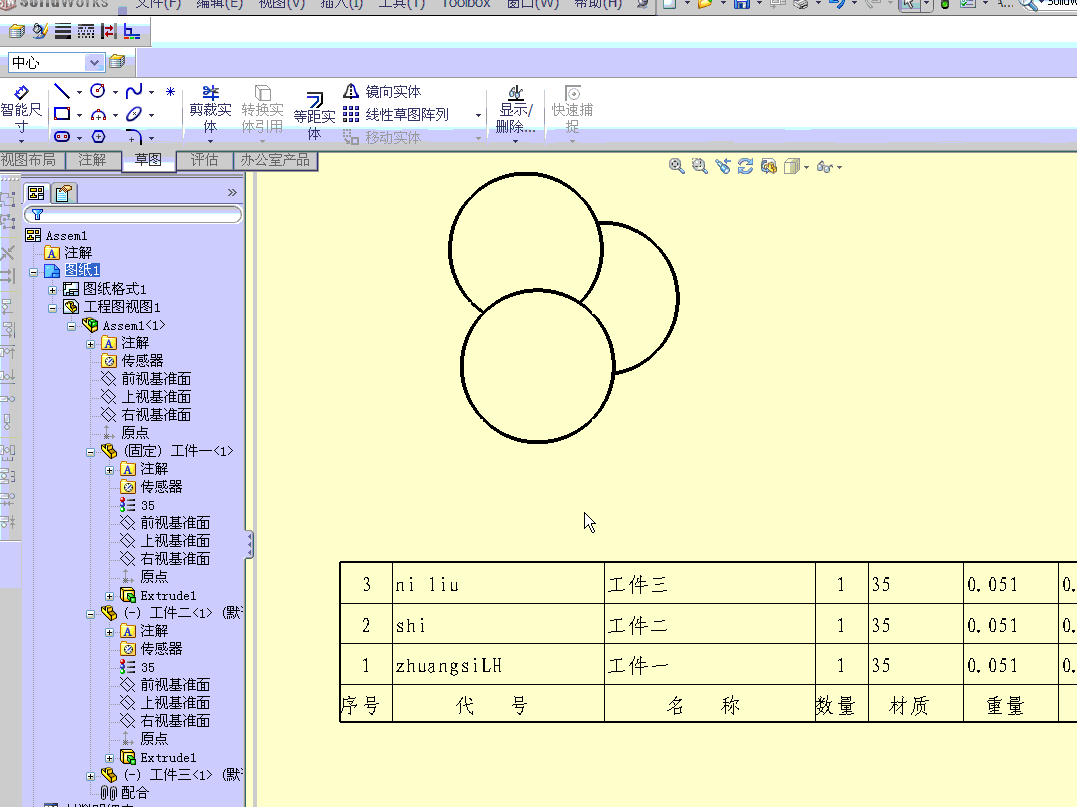Click the Zoom to Area icon
This screenshot has width=1077, height=807.
pos(699,166)
